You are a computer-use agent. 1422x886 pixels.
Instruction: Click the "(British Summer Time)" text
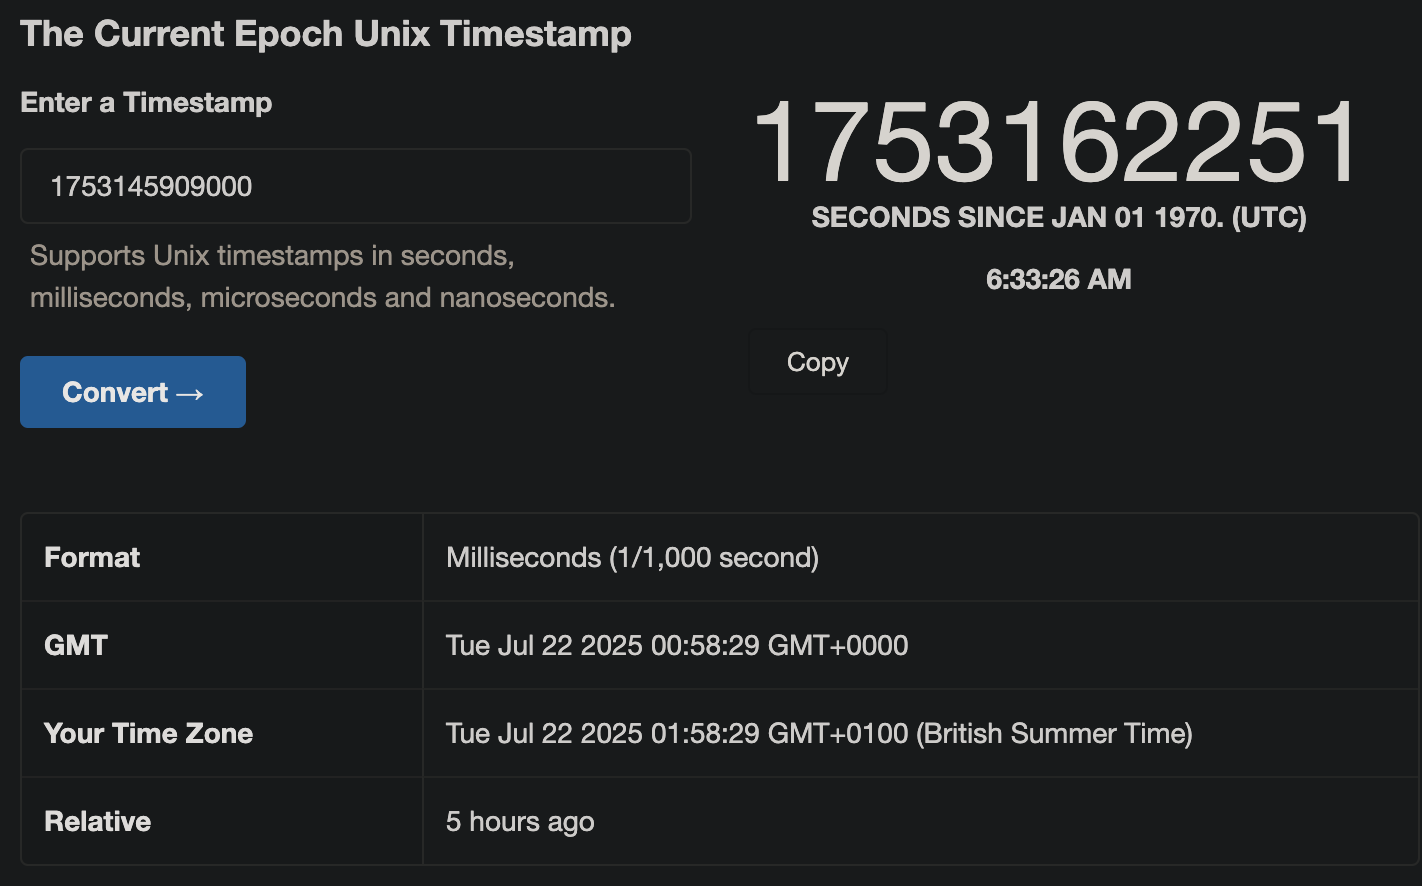tap(1056, 733)
